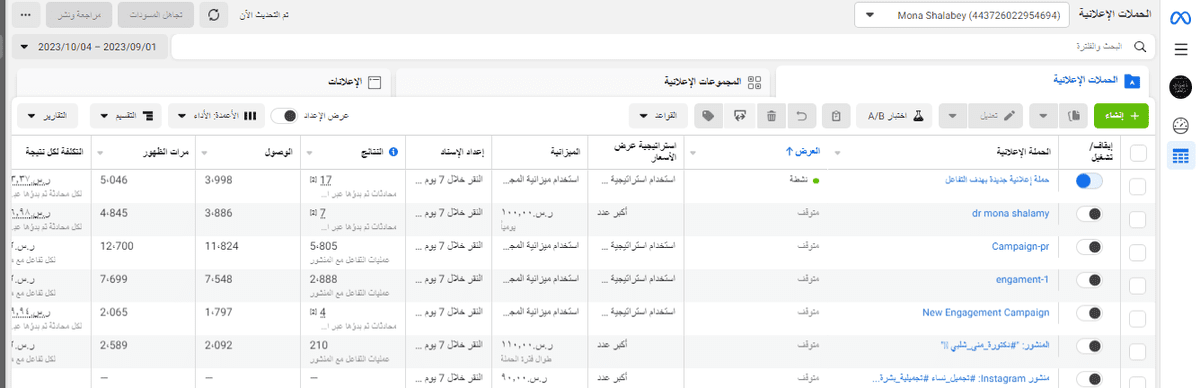This screenshot has height=388, width=1200.
Task: Check the select-all checkbox in the table header
Action: [x=1137, y=152]
